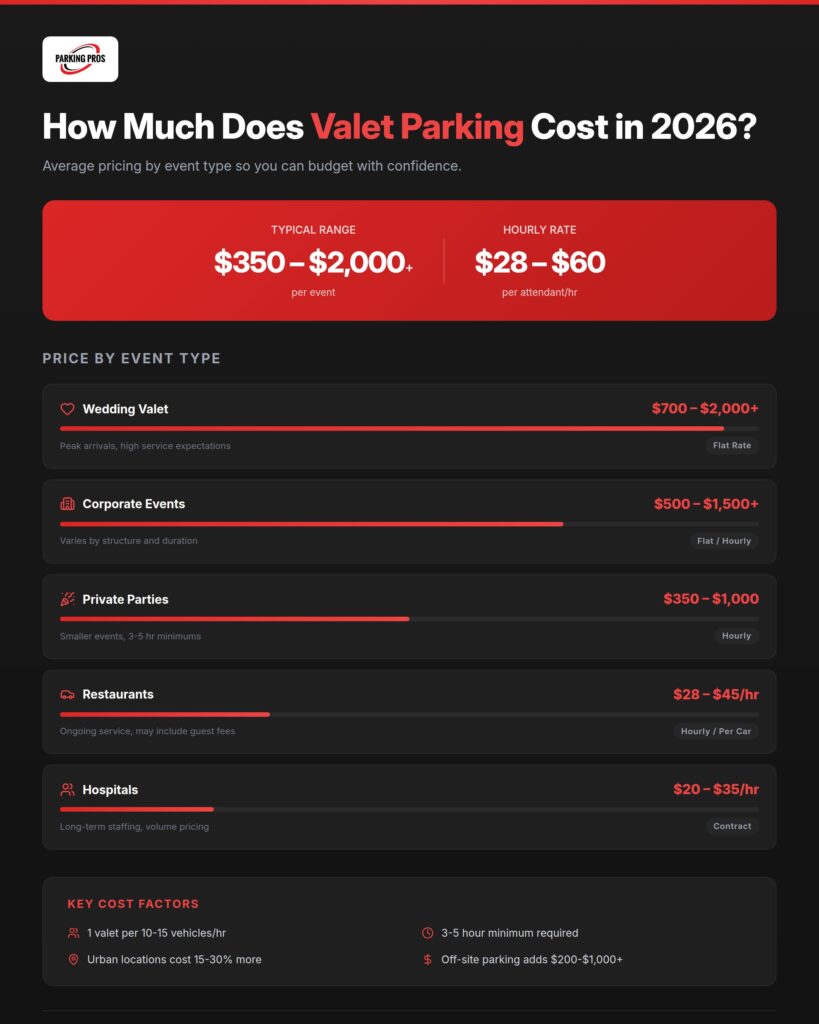
Task: Click the dollar sign icon for off-site parking
Action: [x=428, y=959]
